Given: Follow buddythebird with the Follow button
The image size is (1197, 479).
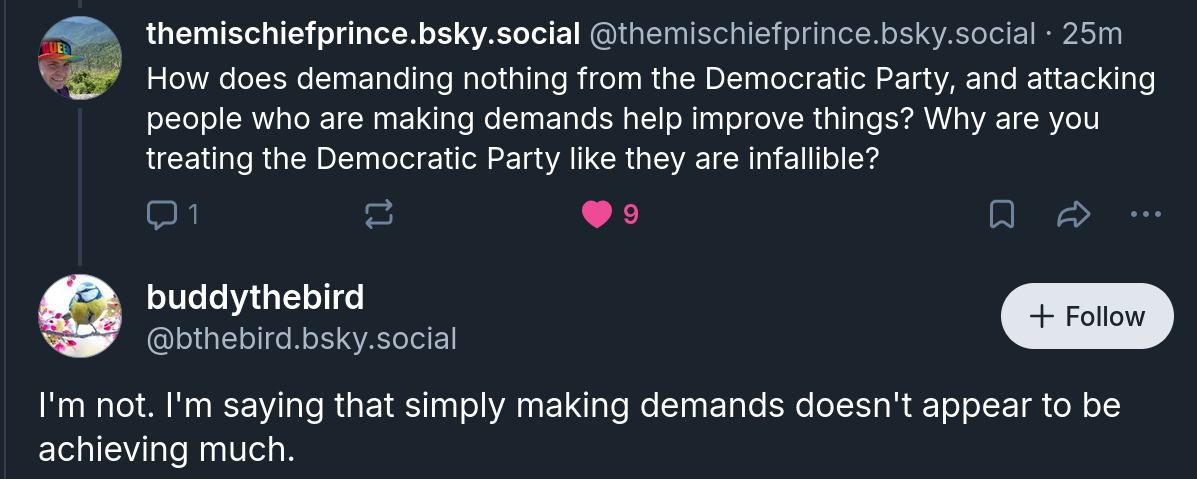Looking at the screenshot, I should click(x=1087, y=316).
